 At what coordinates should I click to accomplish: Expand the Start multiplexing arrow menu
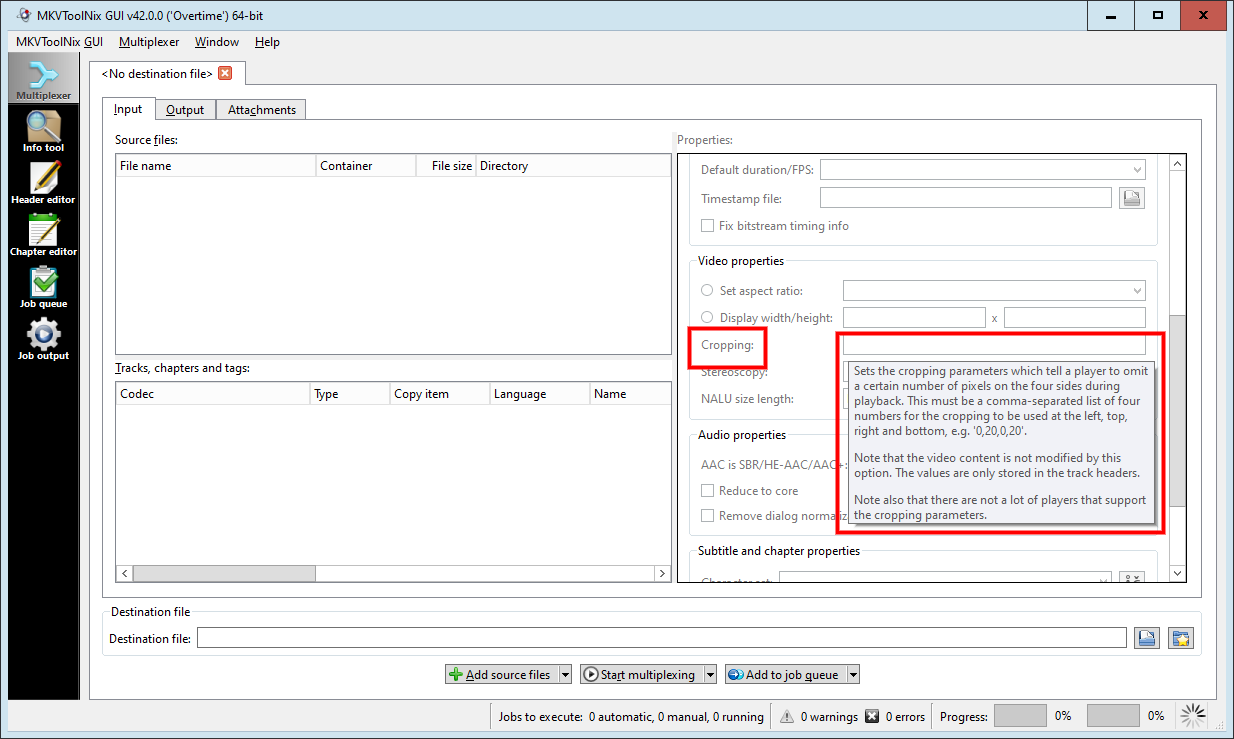pyautogui.click(x=711, y=675)
